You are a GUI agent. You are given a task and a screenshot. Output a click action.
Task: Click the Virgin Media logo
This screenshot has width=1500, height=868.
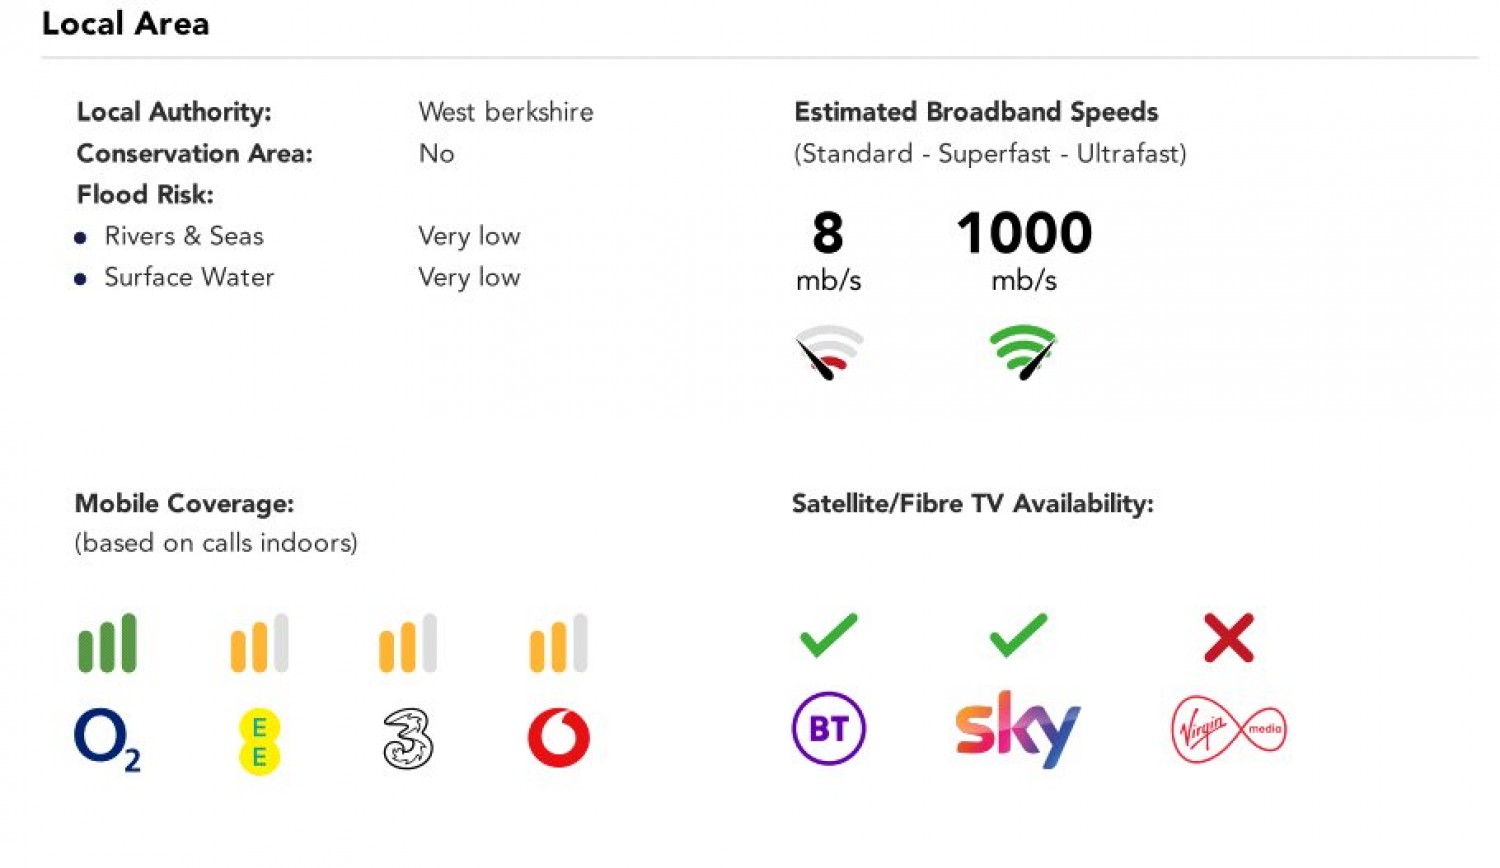[1228, 729]
